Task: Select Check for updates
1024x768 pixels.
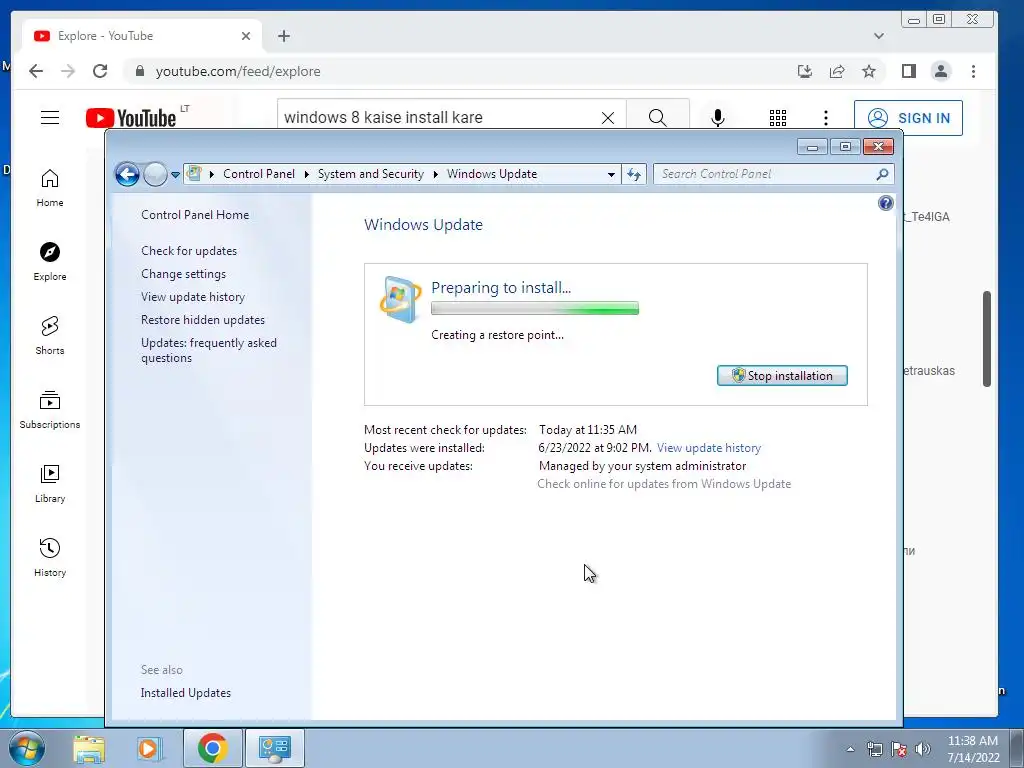Action: [x=189, y=251]
